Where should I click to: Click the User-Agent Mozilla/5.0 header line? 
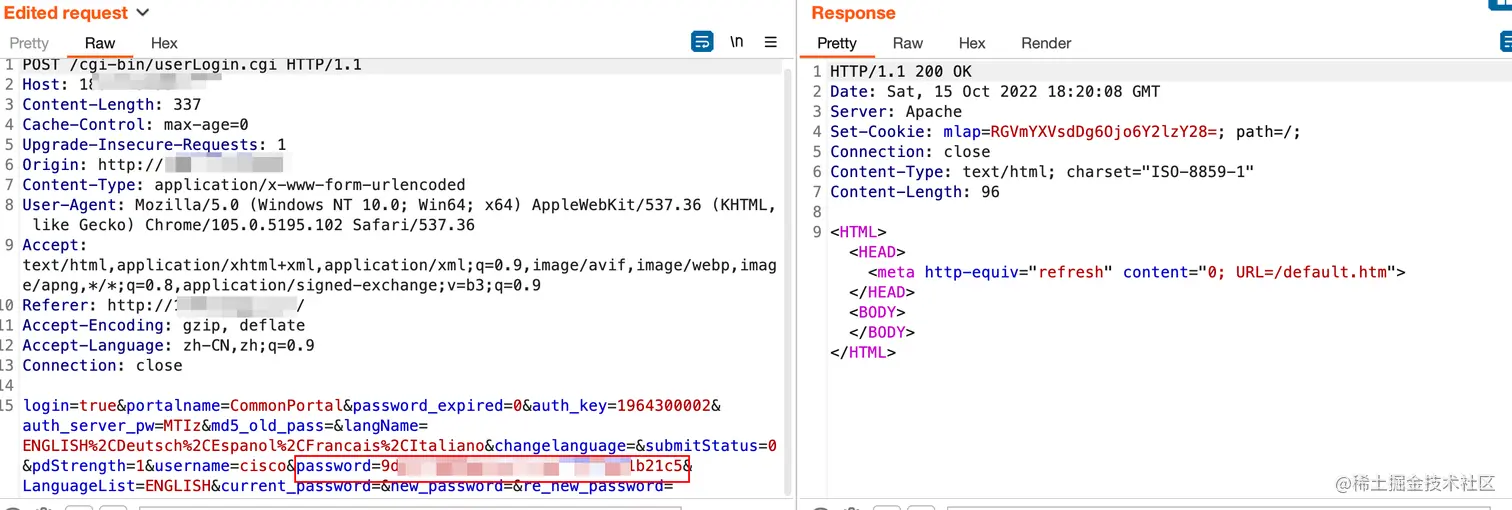pyautogui.click(x=399, y=215)
